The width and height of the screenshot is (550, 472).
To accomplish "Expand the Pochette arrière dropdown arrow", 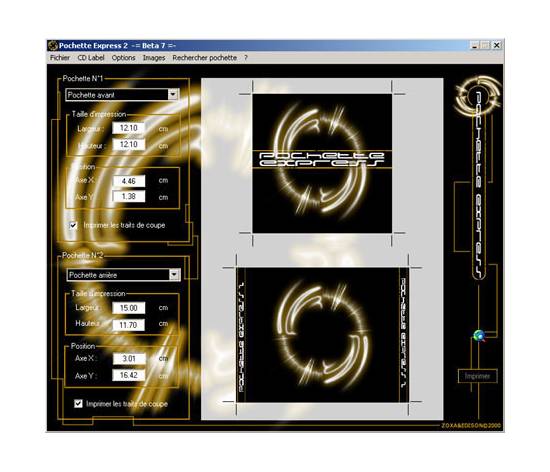I will (x=174, y=275).
